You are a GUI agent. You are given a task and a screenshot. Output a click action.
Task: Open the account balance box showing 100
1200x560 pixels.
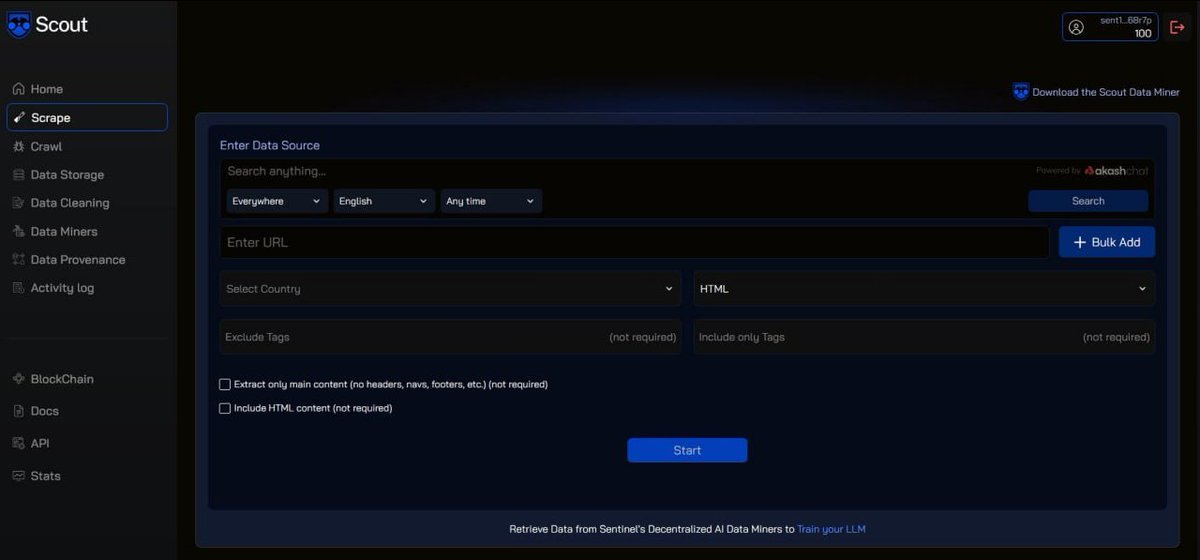pyautogui.click(x=1110, y=27)
